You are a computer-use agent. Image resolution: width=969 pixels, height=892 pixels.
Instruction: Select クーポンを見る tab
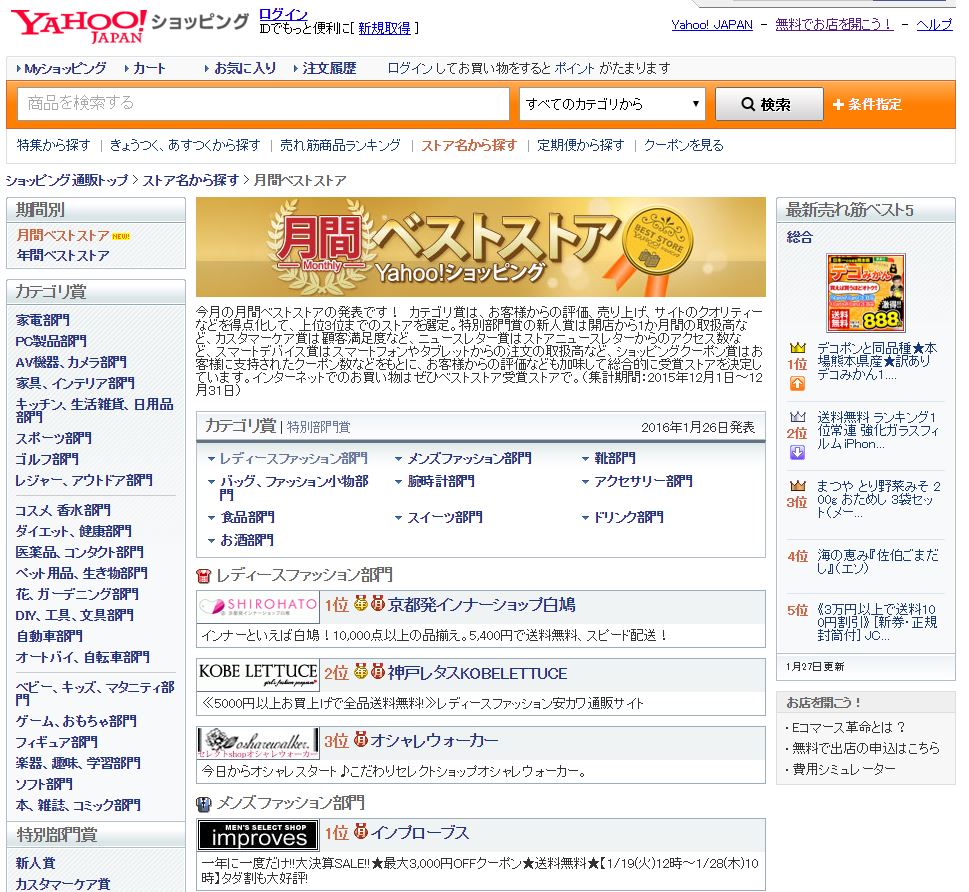[684, 145]
